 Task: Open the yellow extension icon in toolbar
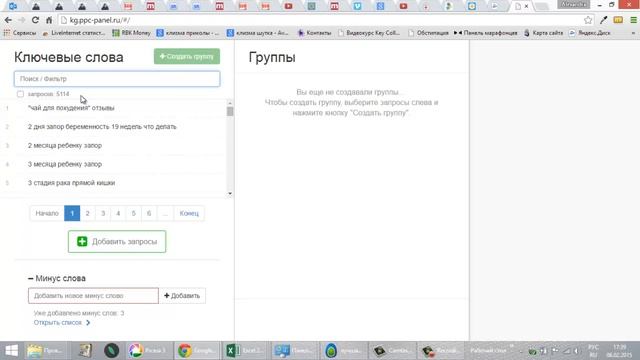[x=618, y=20]
